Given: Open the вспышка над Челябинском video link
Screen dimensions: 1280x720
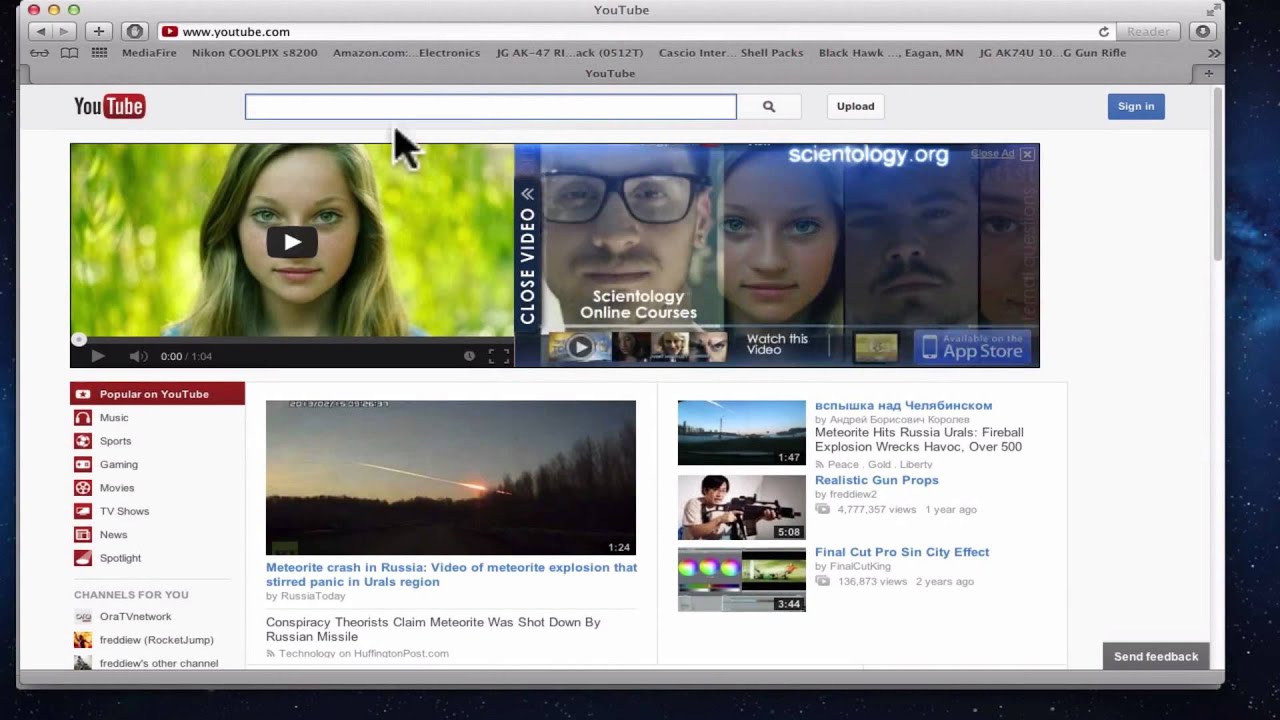Looking at the screenshot, I should [x=904, y=405].
